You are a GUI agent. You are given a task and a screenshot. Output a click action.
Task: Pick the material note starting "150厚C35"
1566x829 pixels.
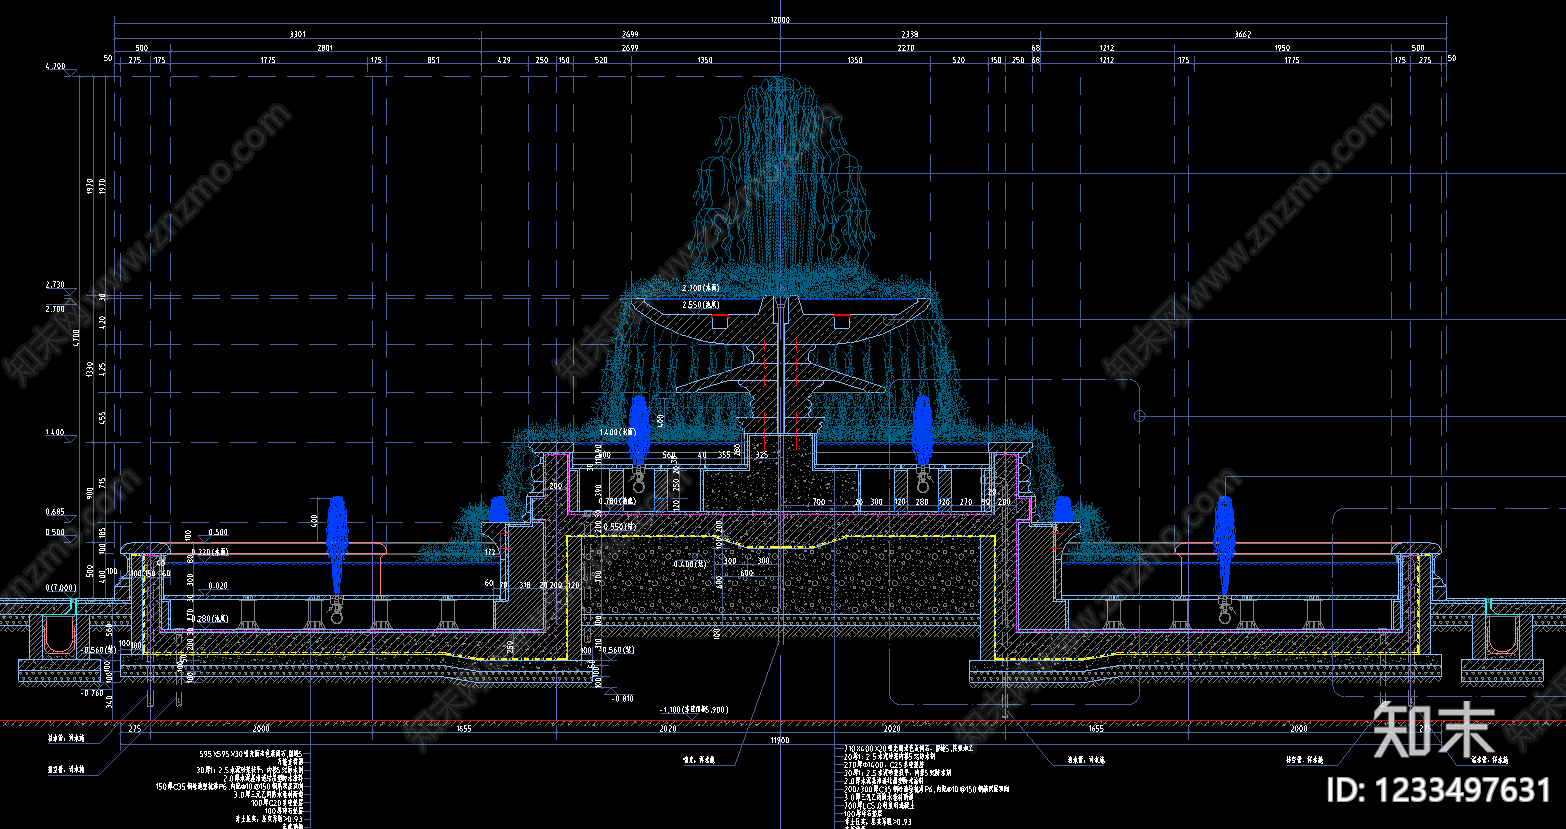(229, 787)
